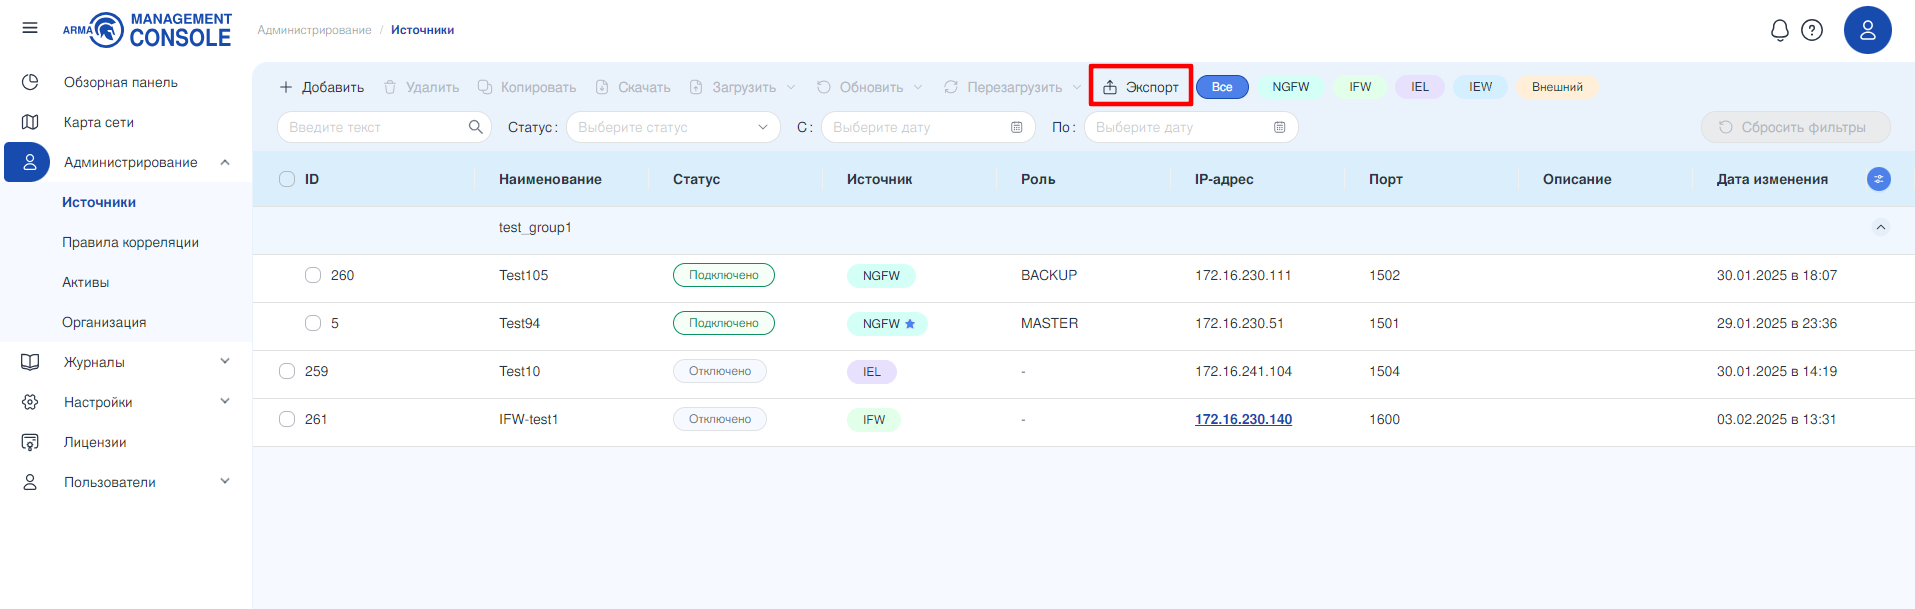Go to Администрирование breadcrumb
The width and height of the screenshot is (1915, 609).
[x=314, y=30]
